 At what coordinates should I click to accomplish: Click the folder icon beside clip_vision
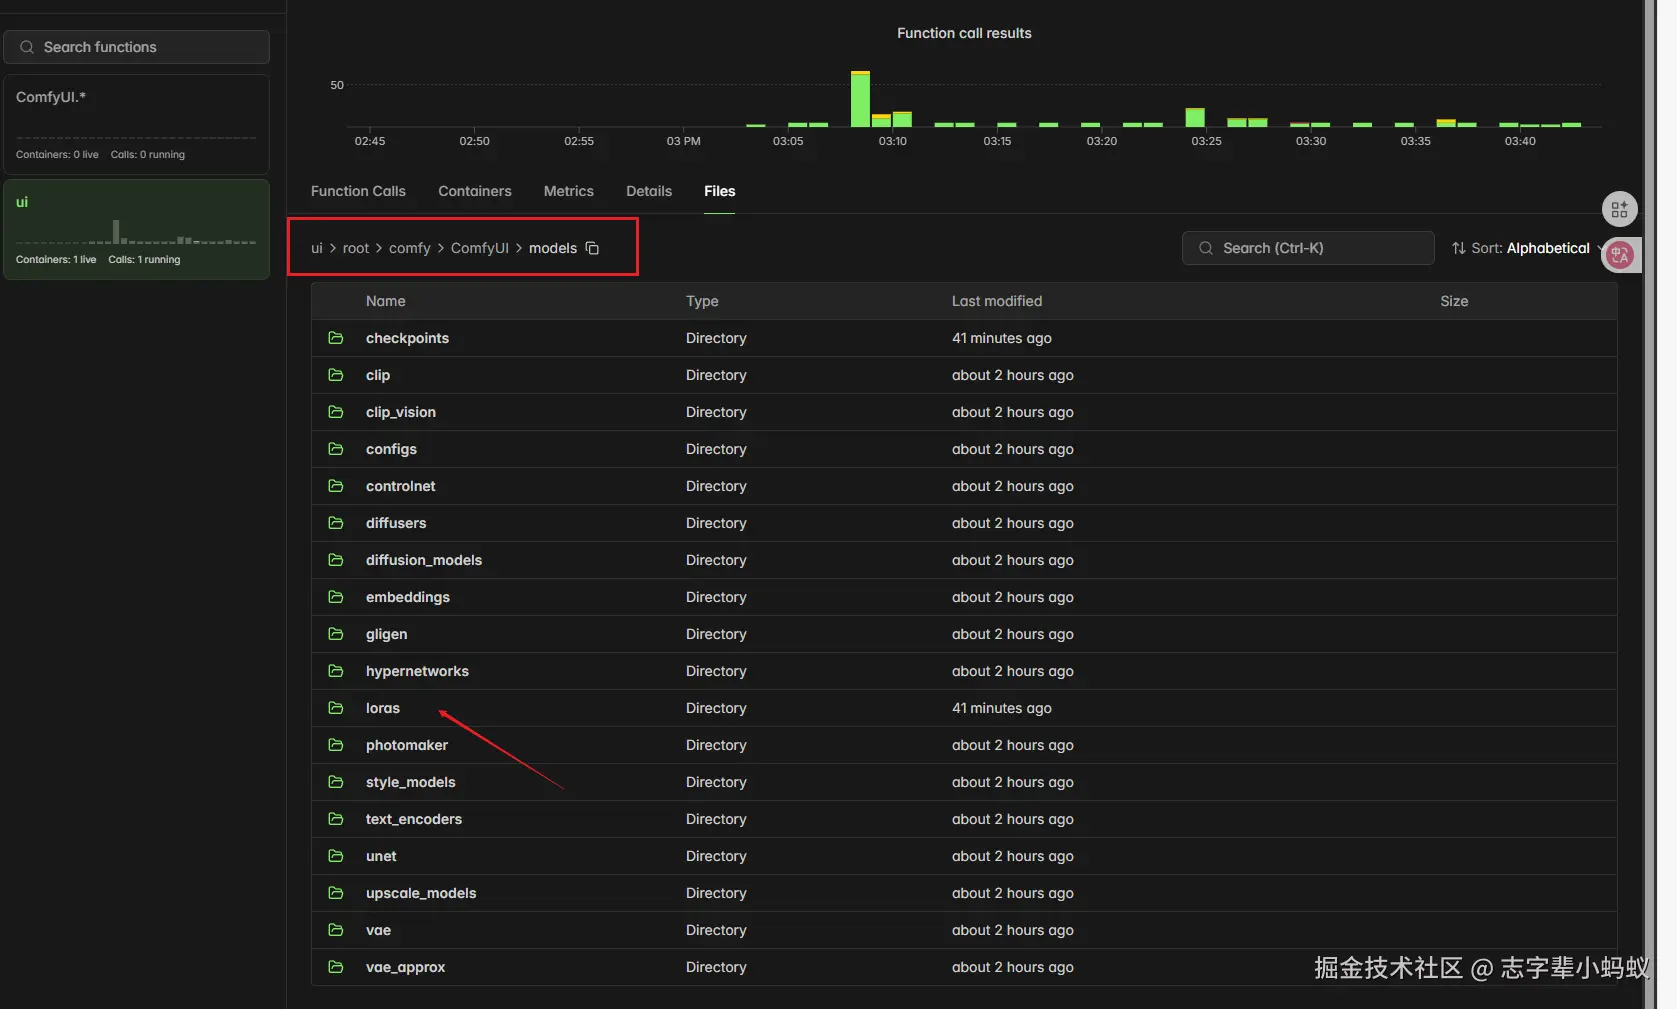(x=336, y=412)
